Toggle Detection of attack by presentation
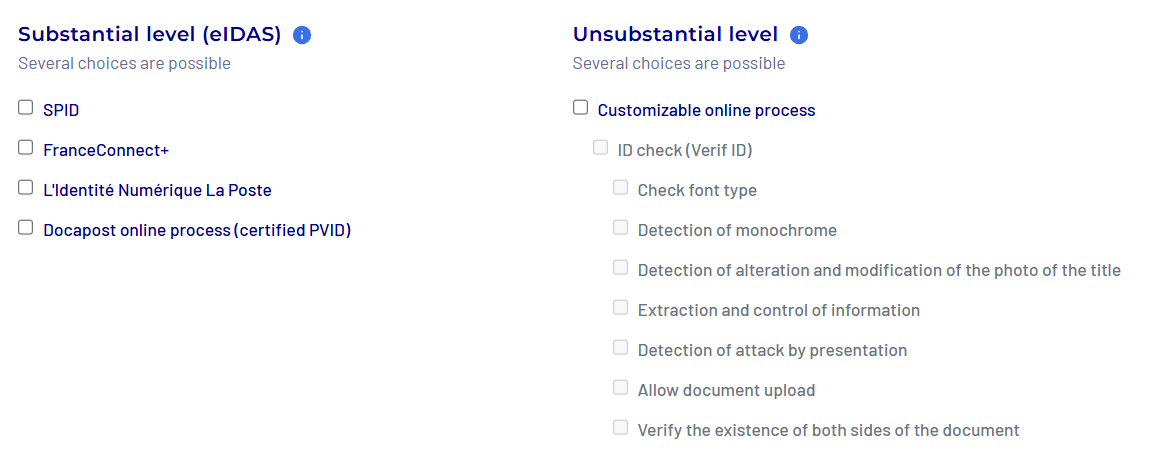The height and width of the screenshot is (466, 1158). (620, 348)
